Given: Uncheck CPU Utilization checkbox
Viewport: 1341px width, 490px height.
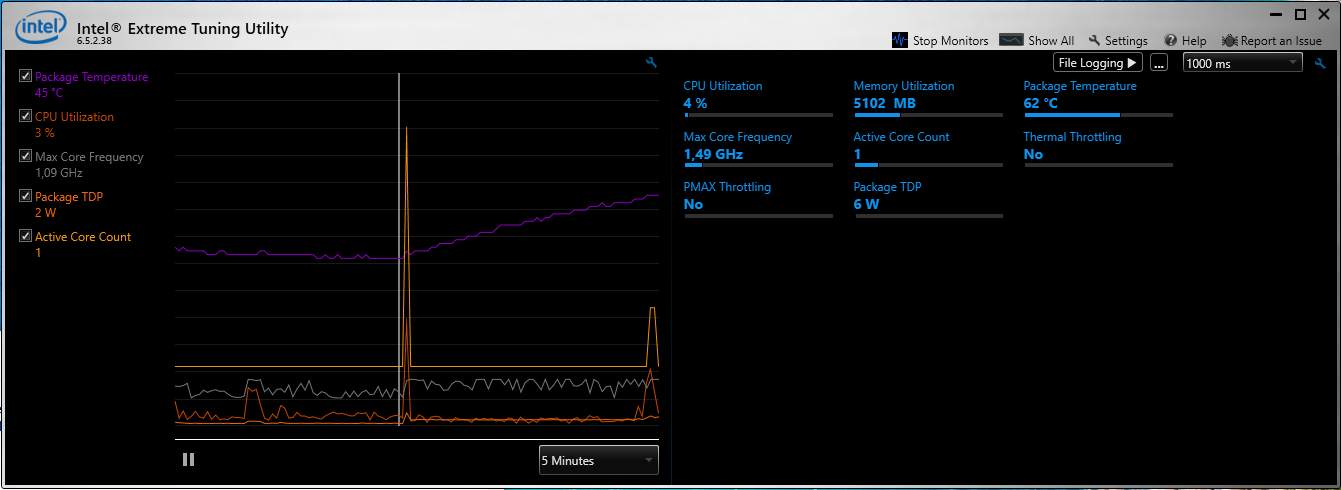Looking at the screenshot, I should [26, 116].
